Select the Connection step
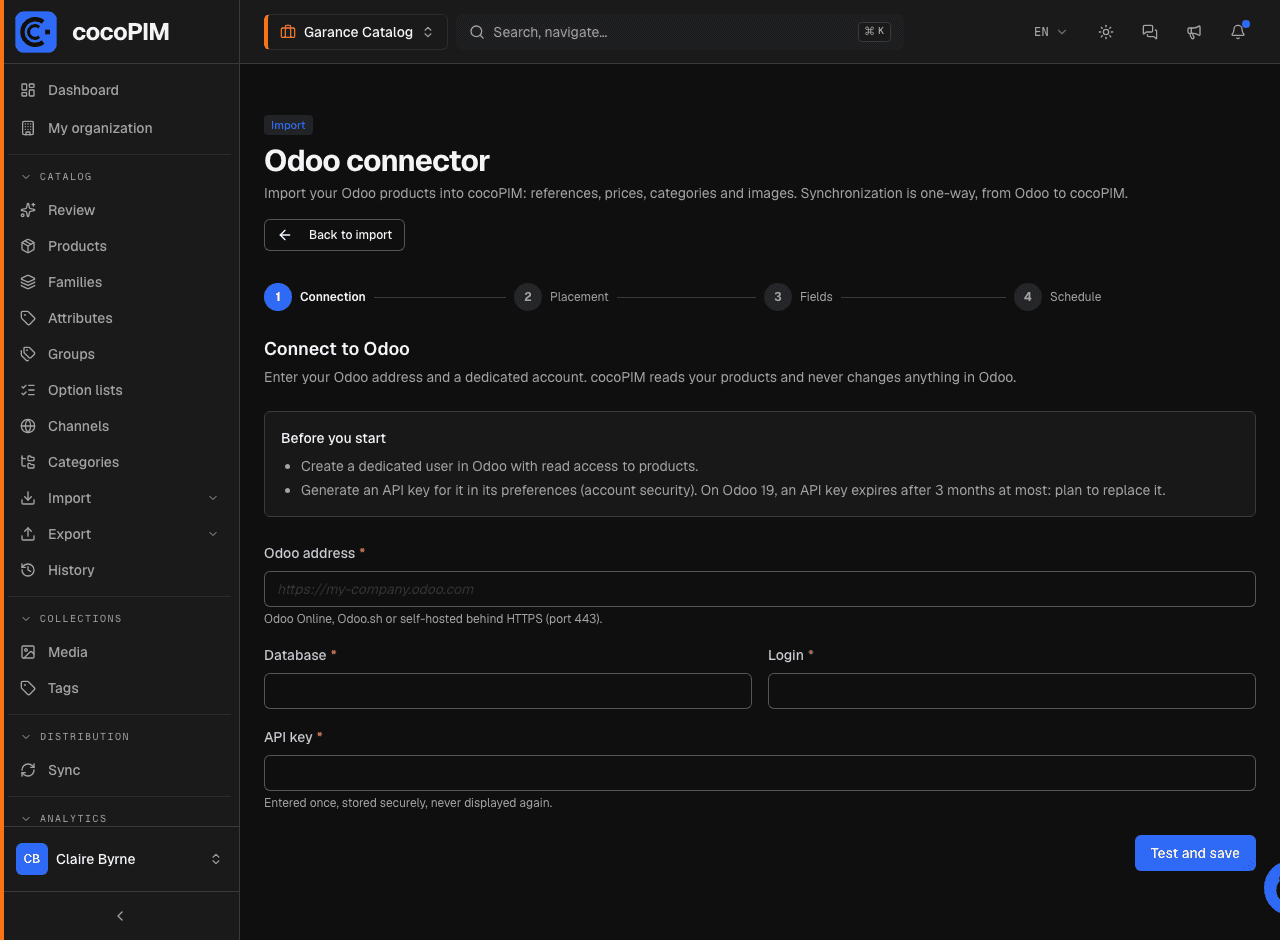The image size is (1280, 940). point(315,297)
